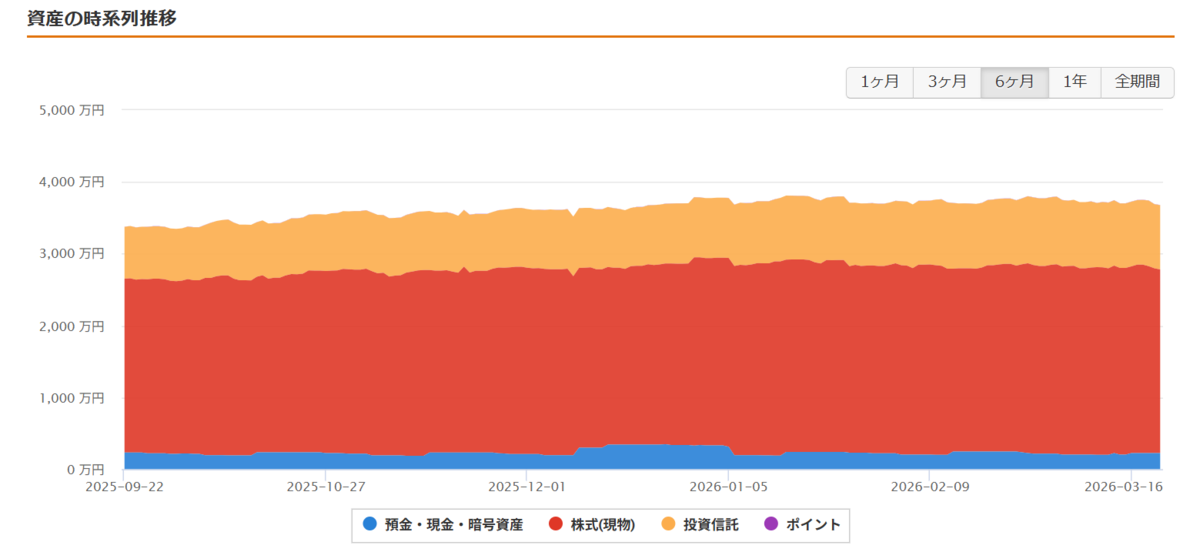Click the 2025-12-01 x-axis date label
Image resolution: width=1200 pixels, height=552 pixels.
tap(526, 487)
